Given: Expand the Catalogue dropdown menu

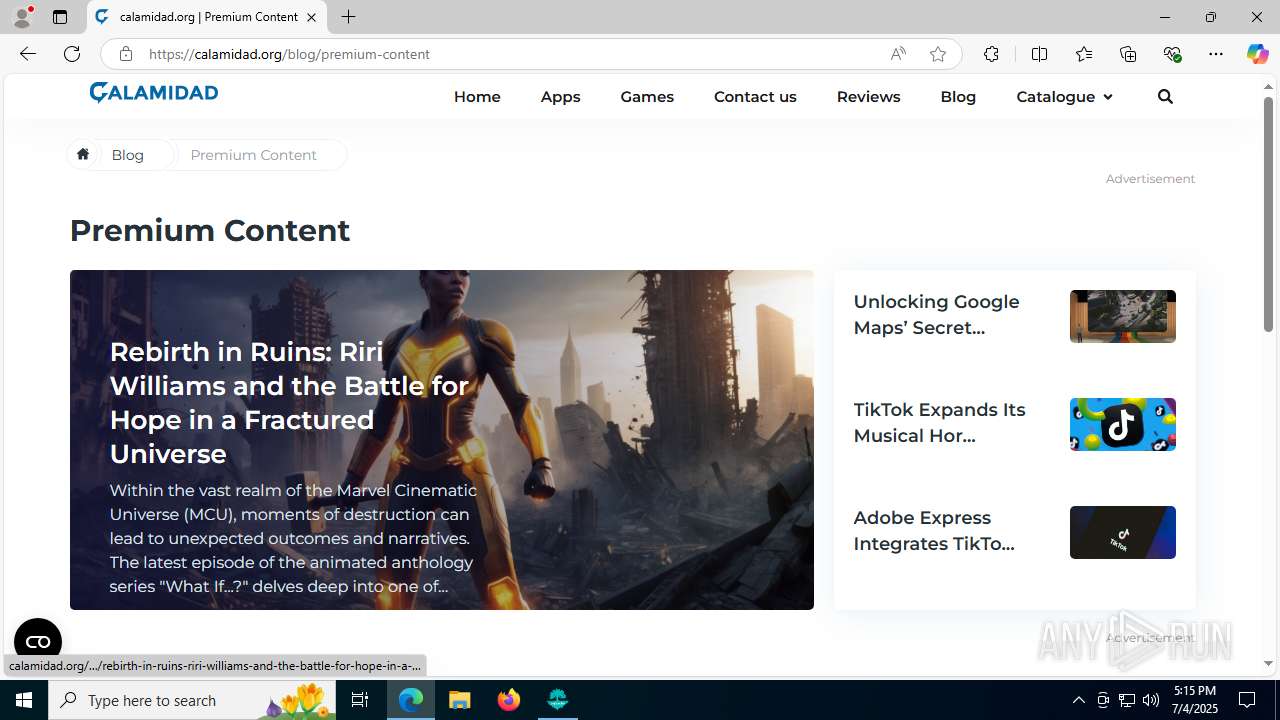Looking at the screenshot, I should click(1064, 97).
